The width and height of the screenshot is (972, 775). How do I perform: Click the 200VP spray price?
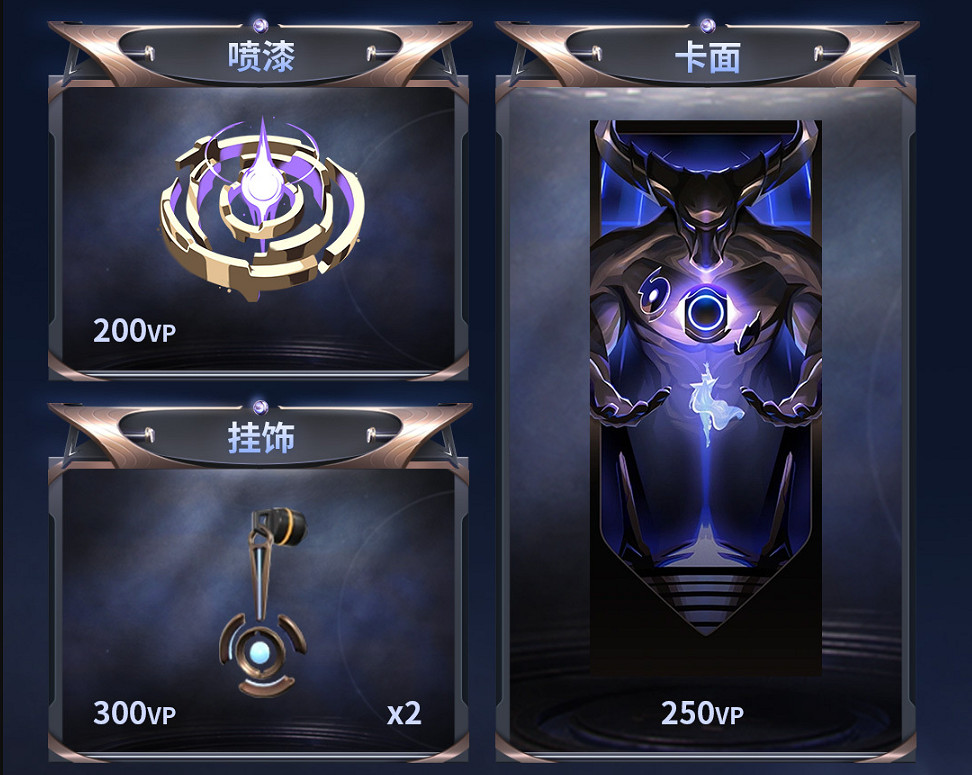tap(135, 331)
